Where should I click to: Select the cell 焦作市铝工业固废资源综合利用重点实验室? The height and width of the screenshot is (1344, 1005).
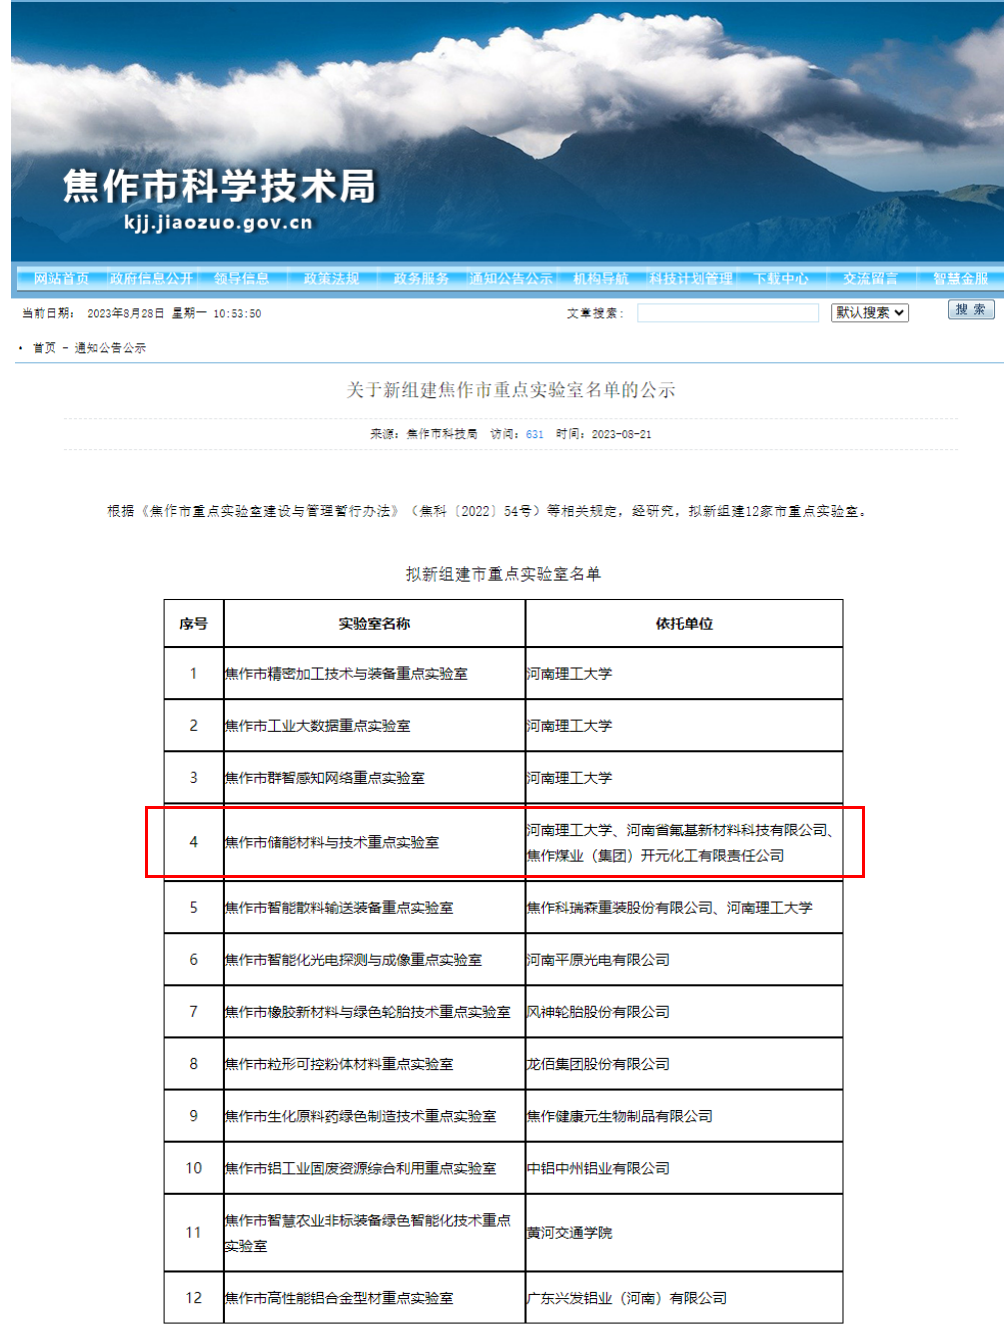(374, 1168)
